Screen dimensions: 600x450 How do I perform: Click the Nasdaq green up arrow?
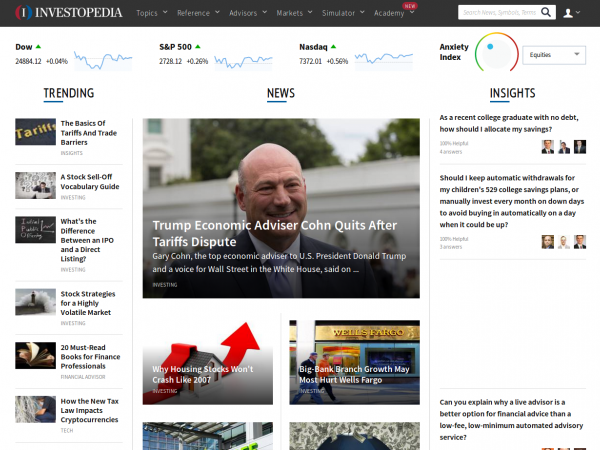[x=333, y=47]
